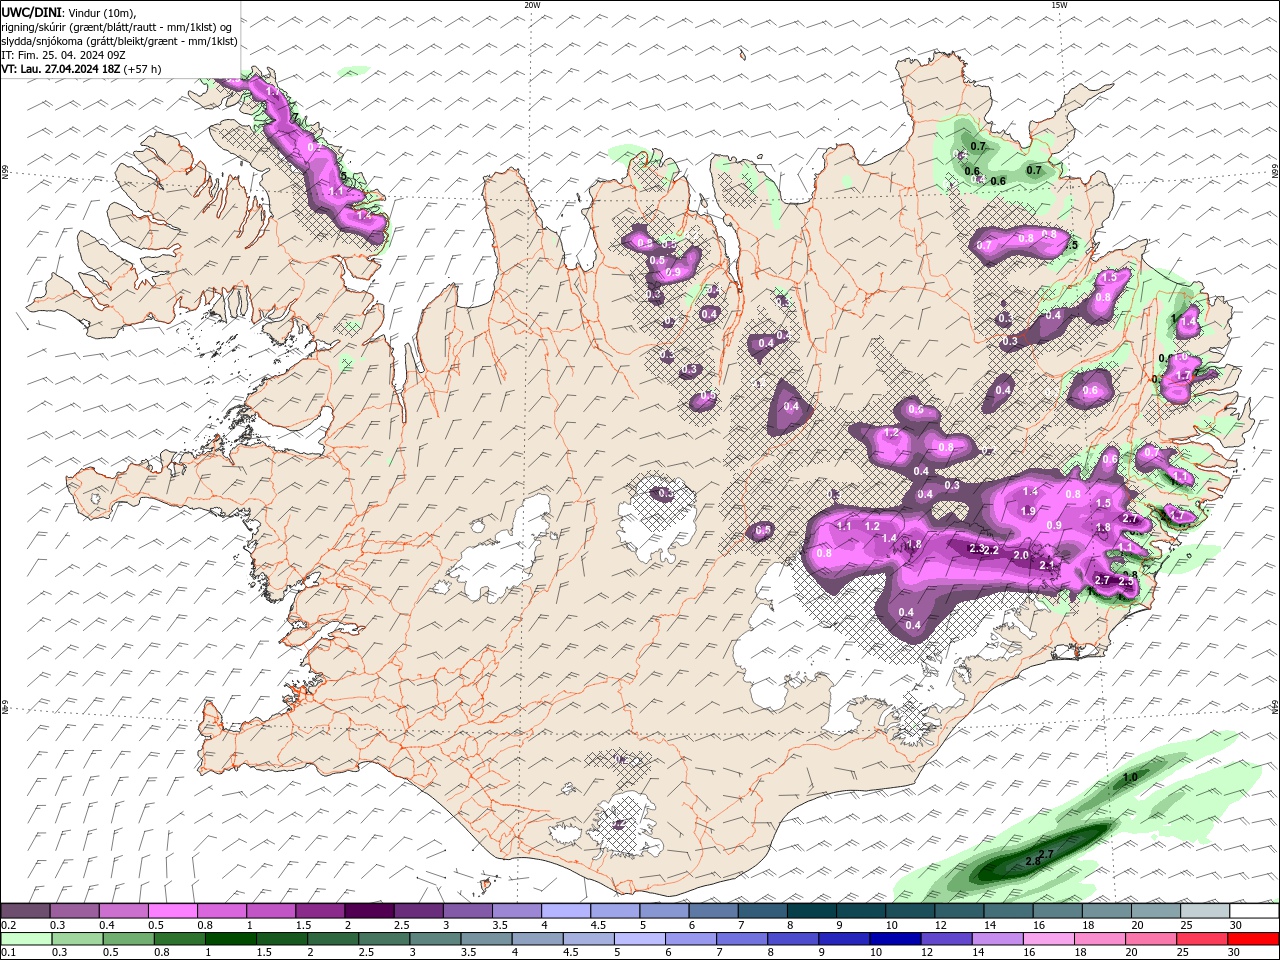The height and width of the screenshot is (960, 1280).
Task: Click the pale green 0.1 swatch in lower legend
Action: tap(26, 939)
